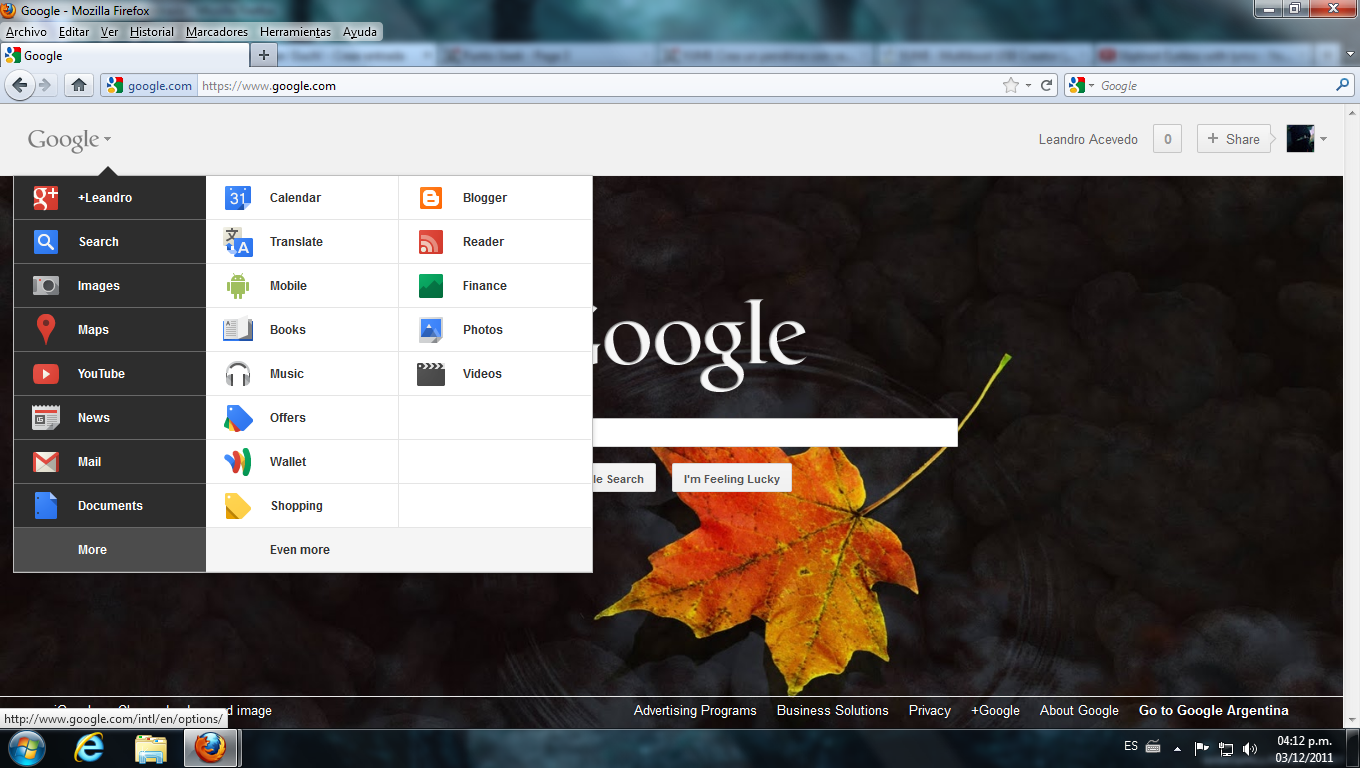
Task: Click the green Android Mobile icon
Action: click(238, 286)
